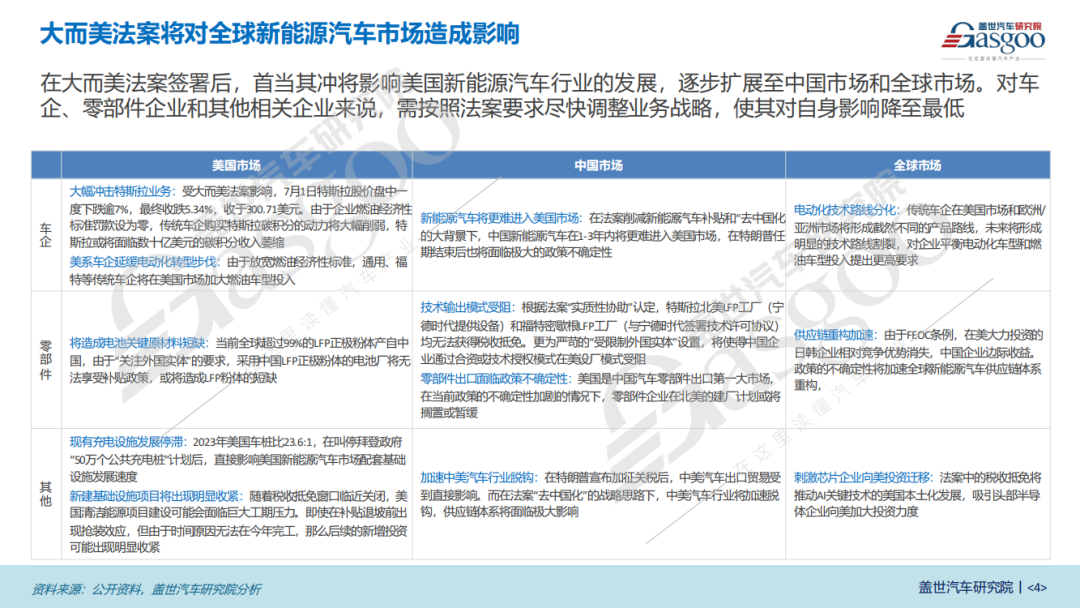
Task: Click the 零部件 row label
Action: 46,360
